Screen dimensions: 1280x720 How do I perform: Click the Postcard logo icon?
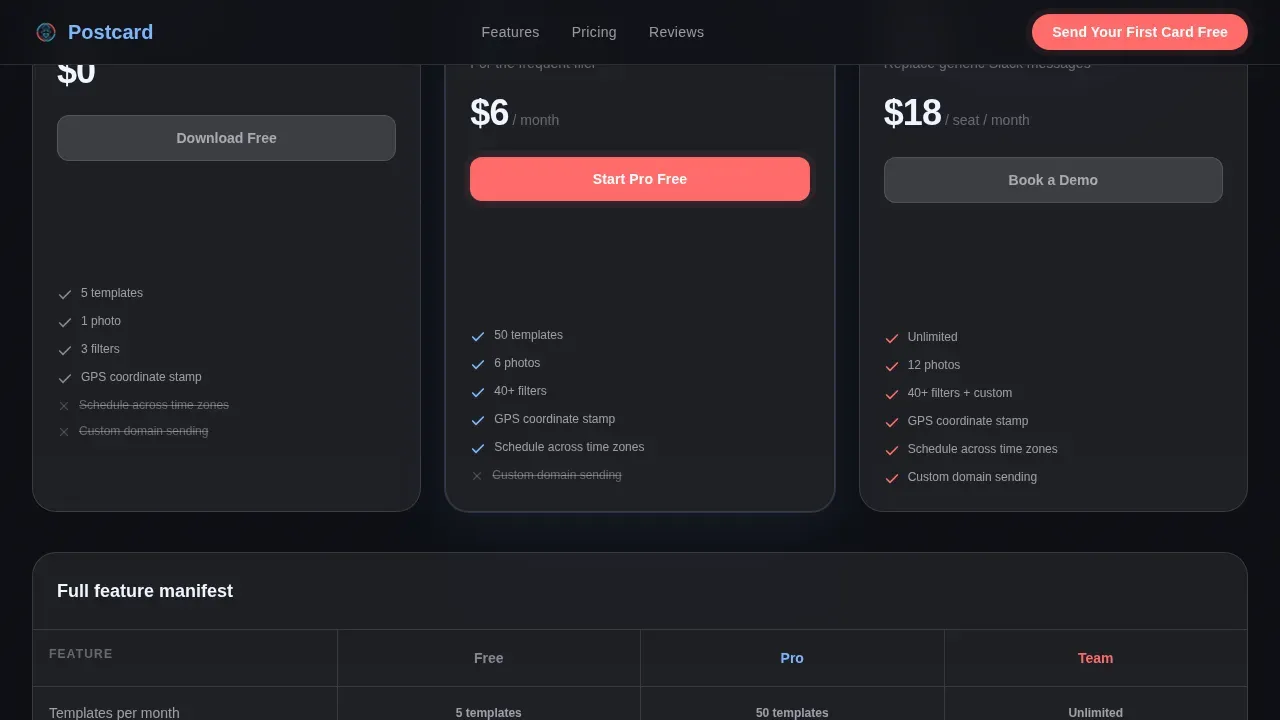tap(46, 32)
